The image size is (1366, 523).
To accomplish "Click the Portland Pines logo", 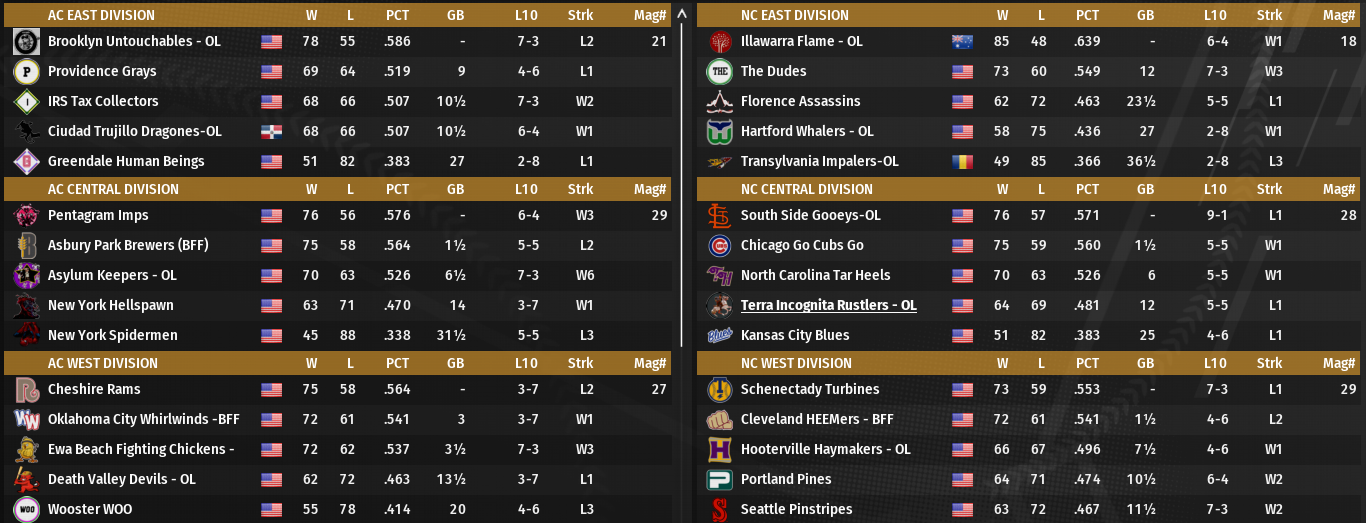I will (719, 480).
